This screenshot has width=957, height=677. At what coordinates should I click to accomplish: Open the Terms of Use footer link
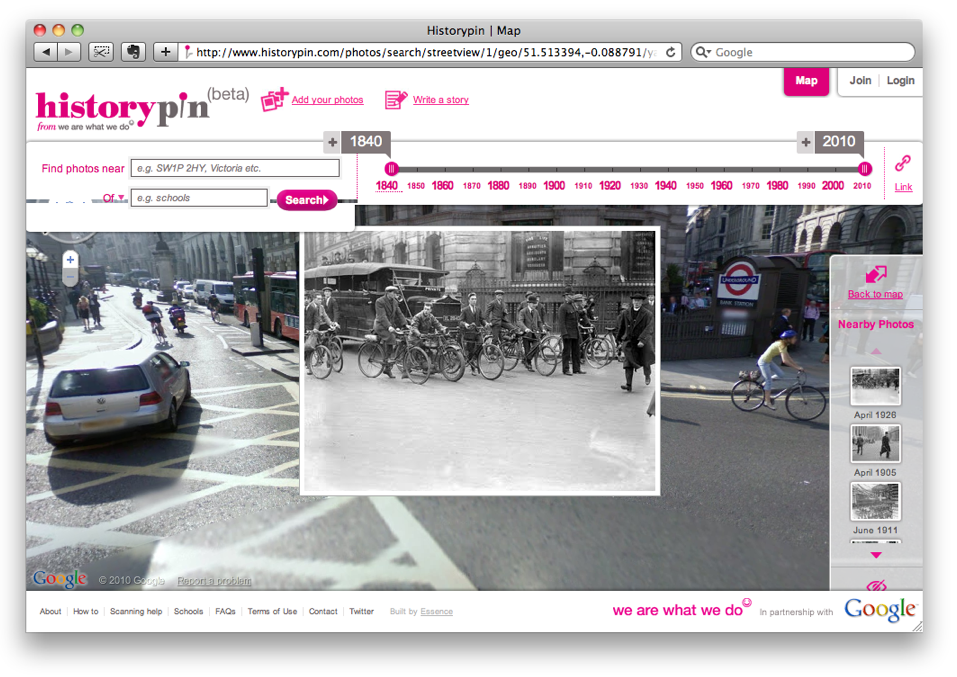272,611
